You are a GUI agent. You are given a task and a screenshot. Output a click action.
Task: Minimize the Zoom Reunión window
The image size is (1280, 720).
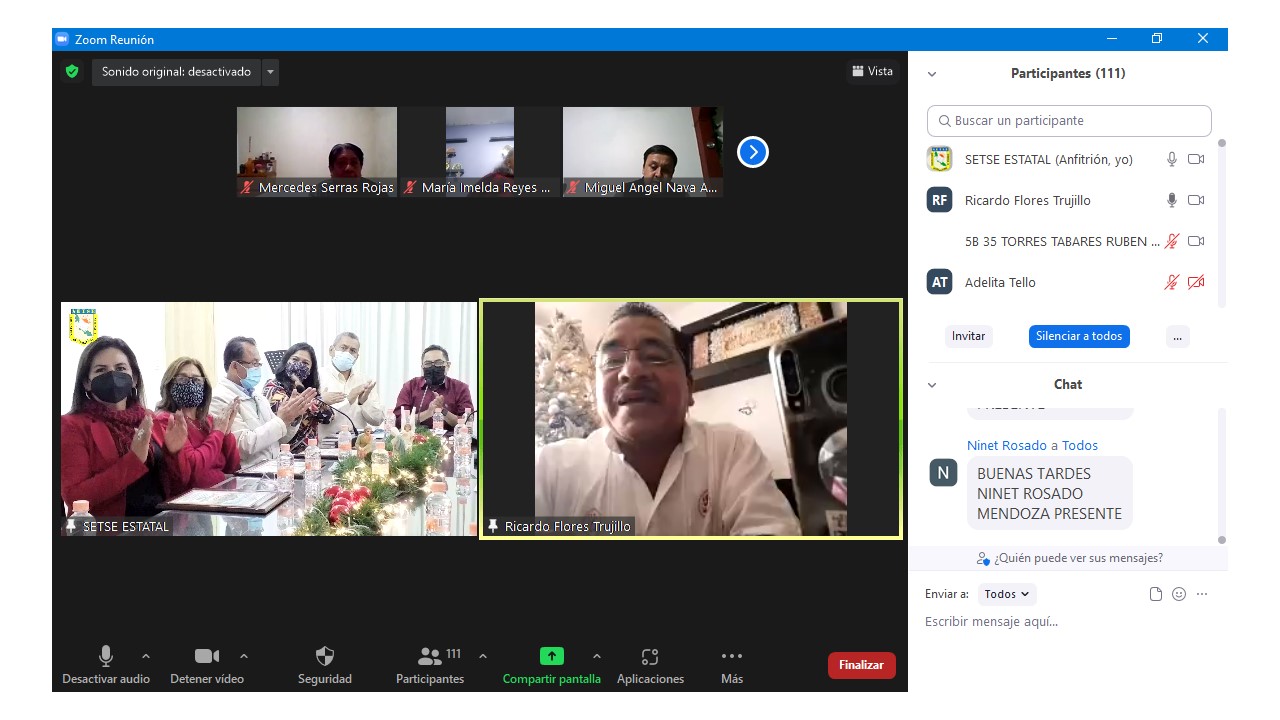pyautogui.click(x=1112, y=39)
